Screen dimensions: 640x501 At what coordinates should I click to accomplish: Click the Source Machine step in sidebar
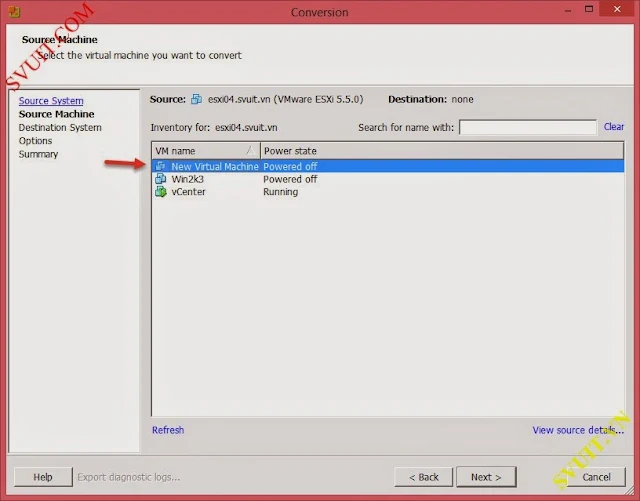click(56, 114)
